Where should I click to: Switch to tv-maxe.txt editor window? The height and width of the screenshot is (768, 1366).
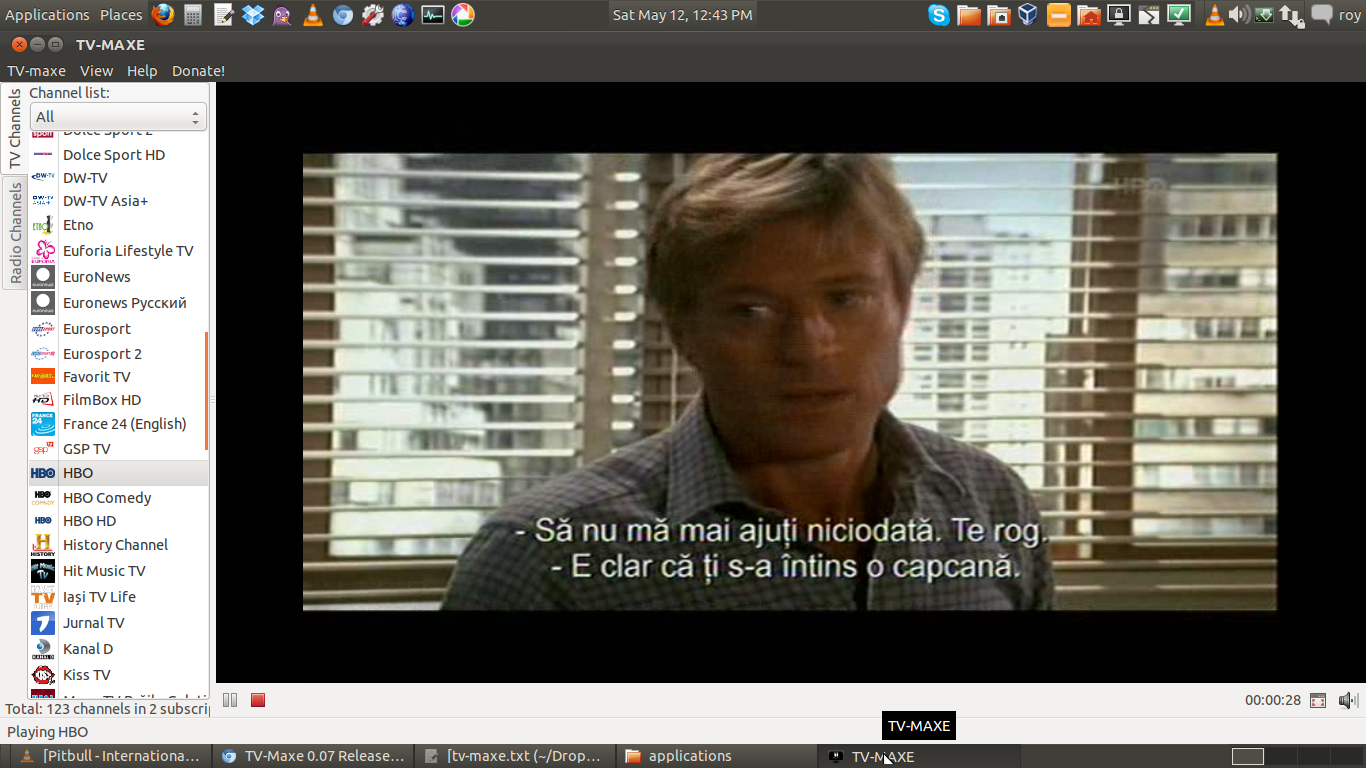click(515, 756)
